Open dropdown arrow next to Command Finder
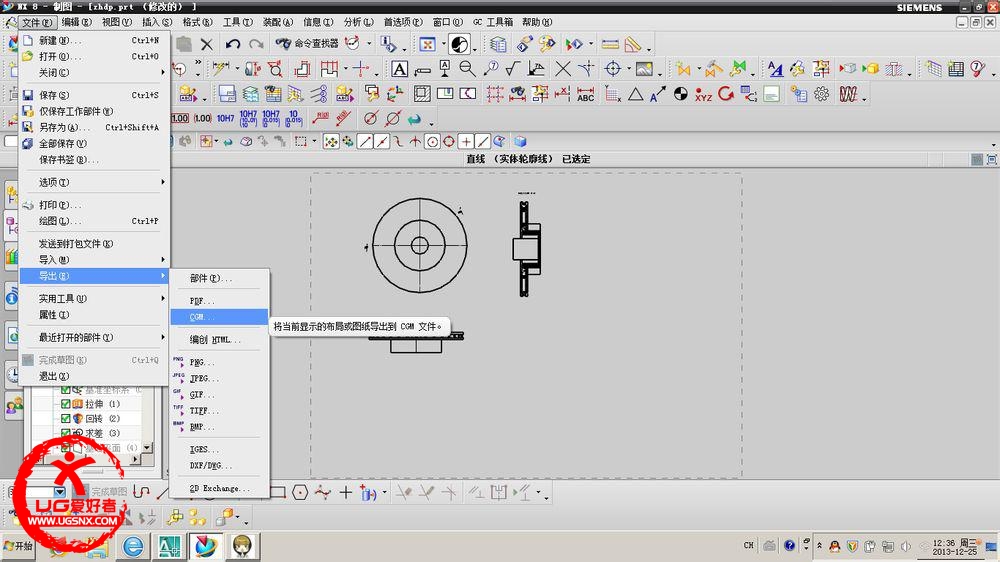This screenshot has width=1000, height=562. pos(369,44)
